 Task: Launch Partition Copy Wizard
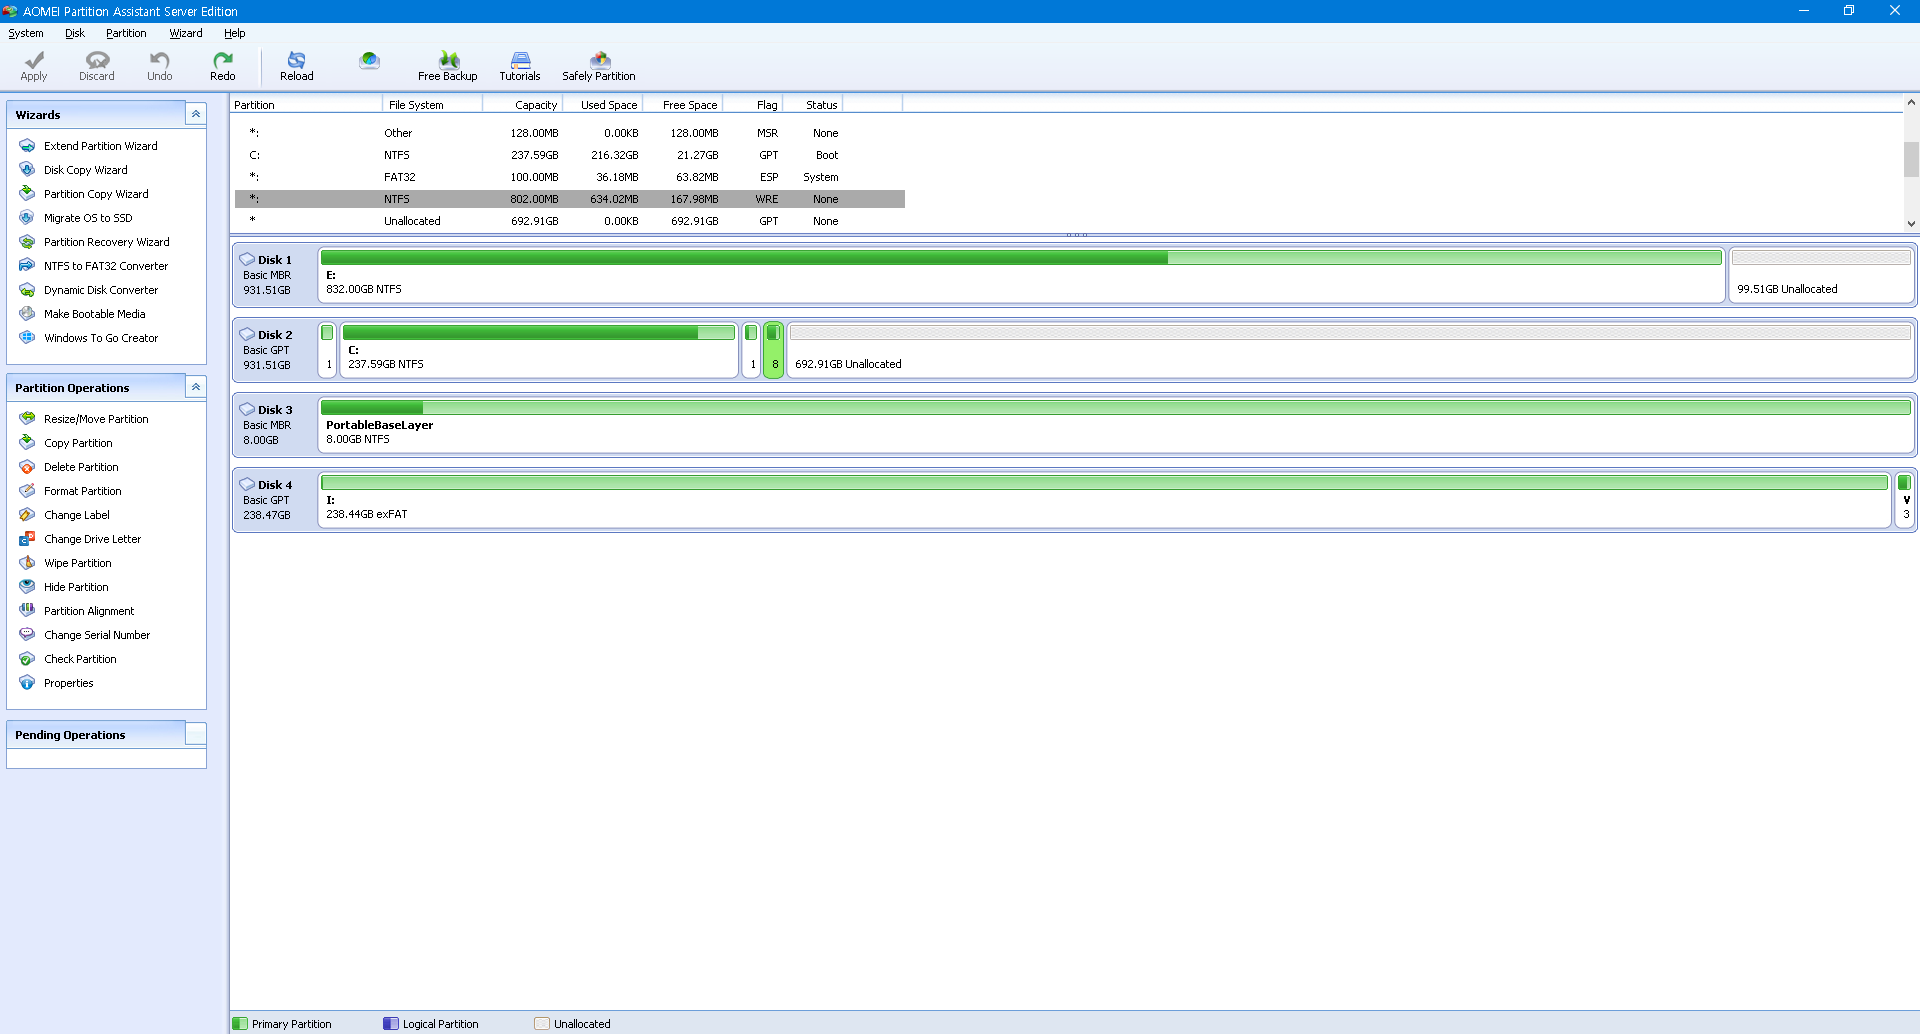tap(96, 194)
